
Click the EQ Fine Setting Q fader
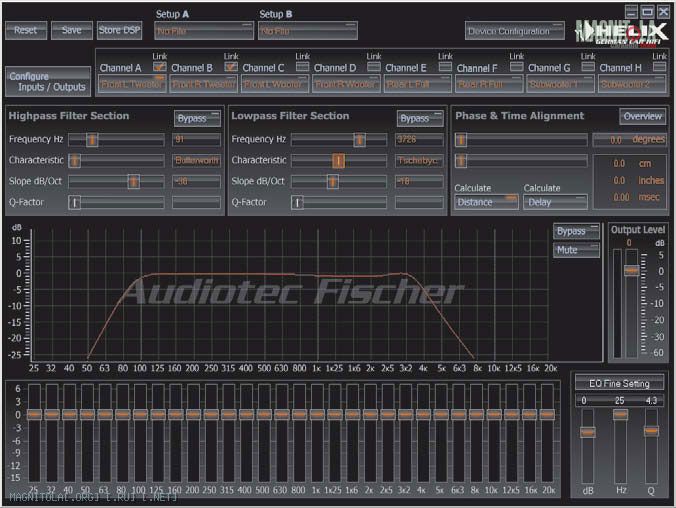pyautogui.click(x=651, y=431)
